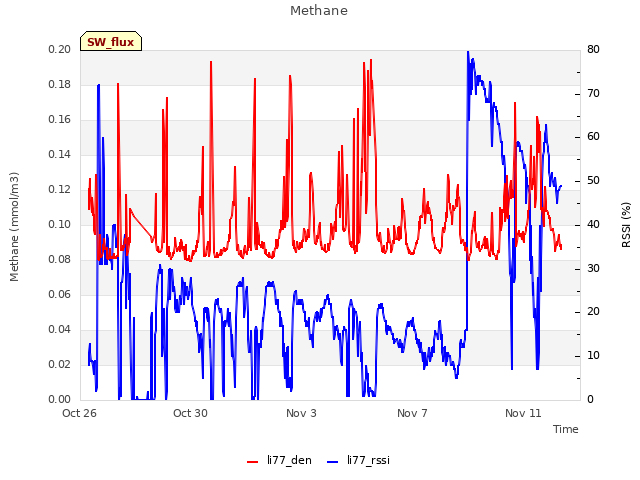The image size is (640, 480).
Task: Click the 30 right axis tick label
Action: coord(593,269)
